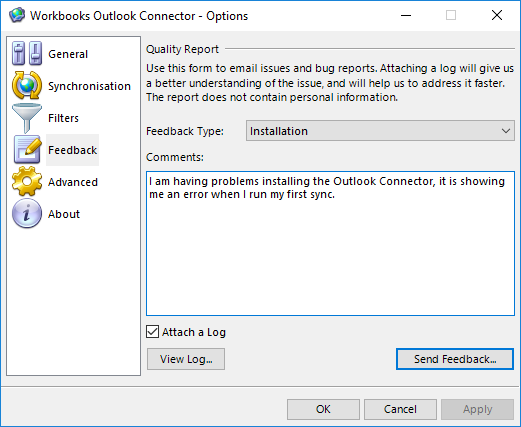521x427 pixels.
Task: Open the Advanced gear icon
Action: (x=27, y=181)
